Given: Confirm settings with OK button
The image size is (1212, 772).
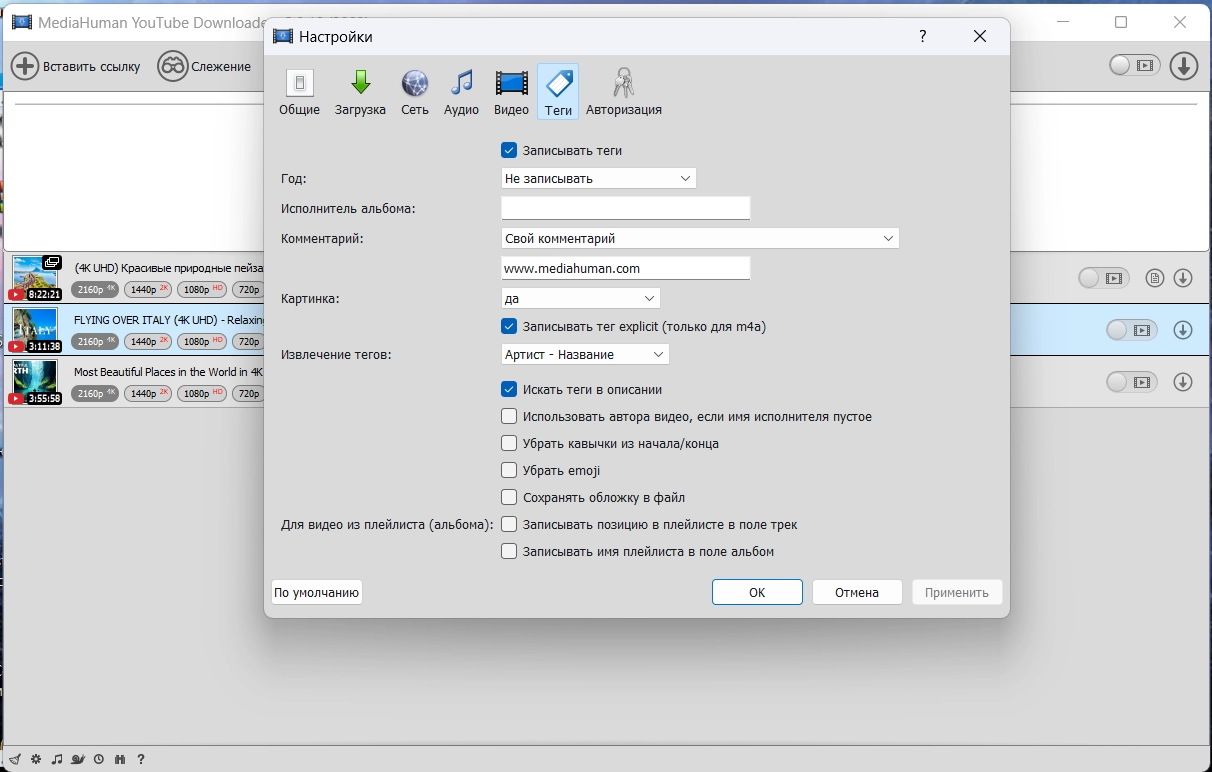Looking at the screenshot, I should (757, 592).
